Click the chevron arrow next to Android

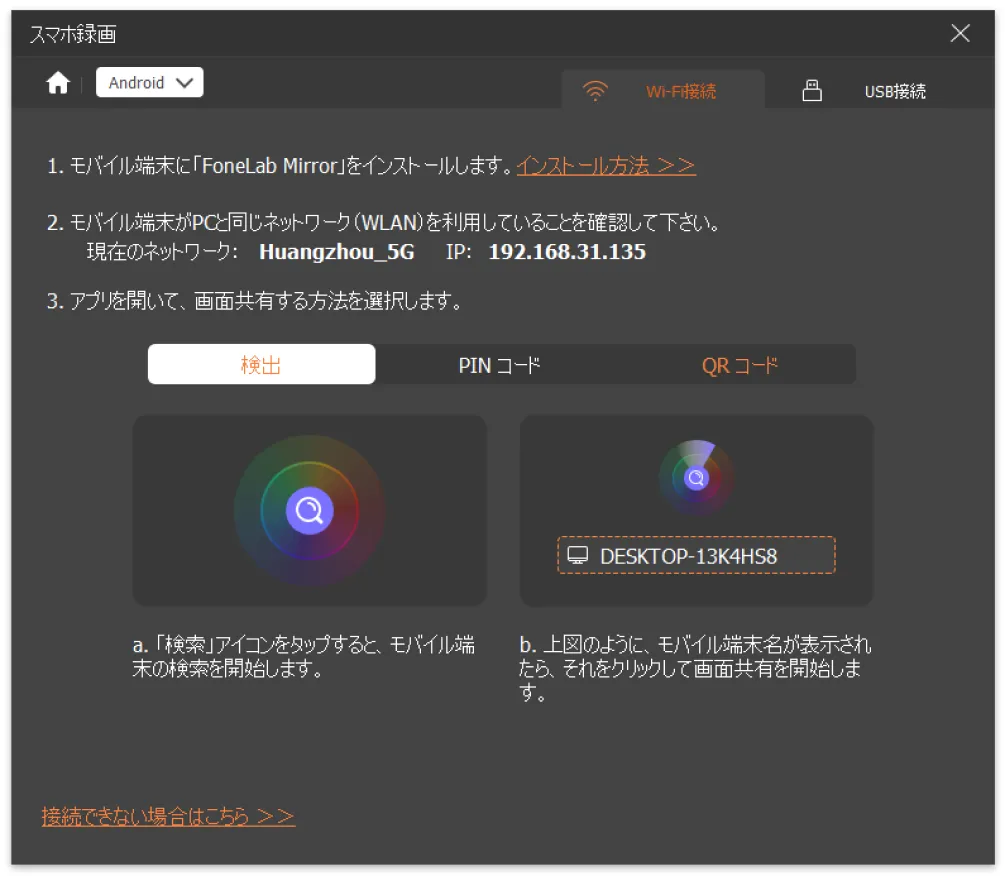coord(184,83)
